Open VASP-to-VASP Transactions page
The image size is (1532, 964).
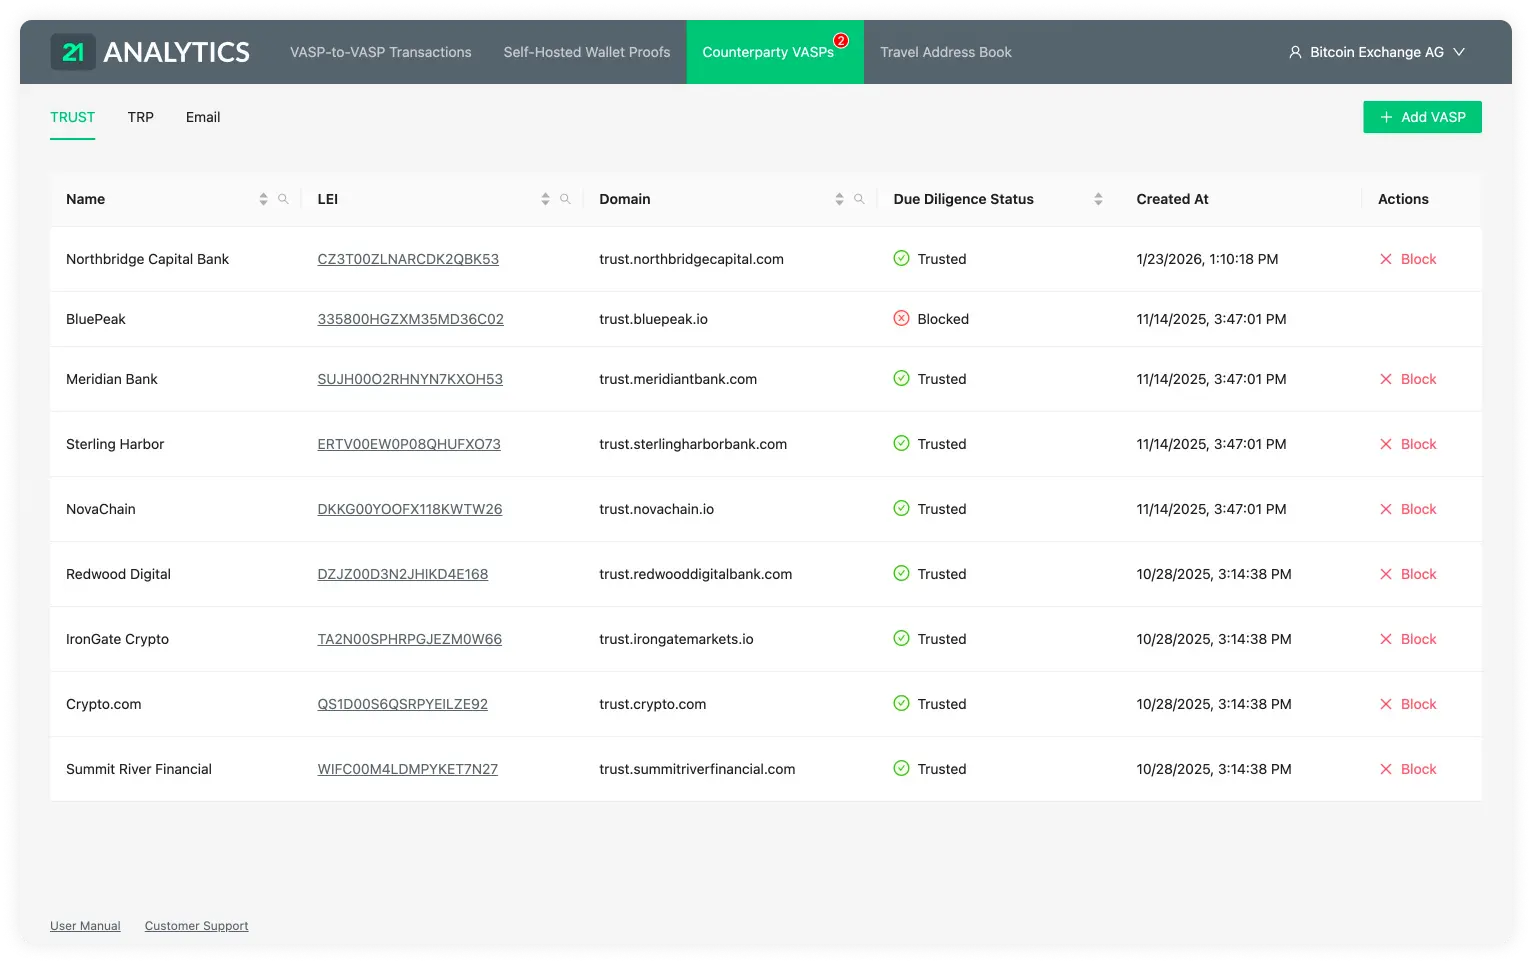pyautogui.click(x=380, y=52)
